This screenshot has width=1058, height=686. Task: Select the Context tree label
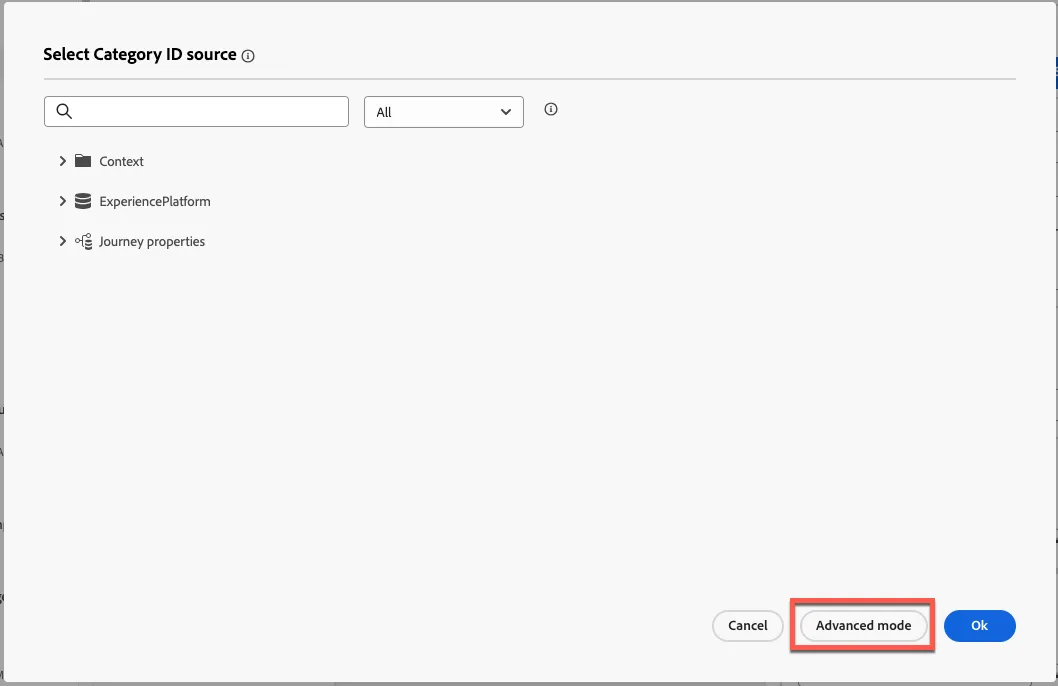[121, 161]
